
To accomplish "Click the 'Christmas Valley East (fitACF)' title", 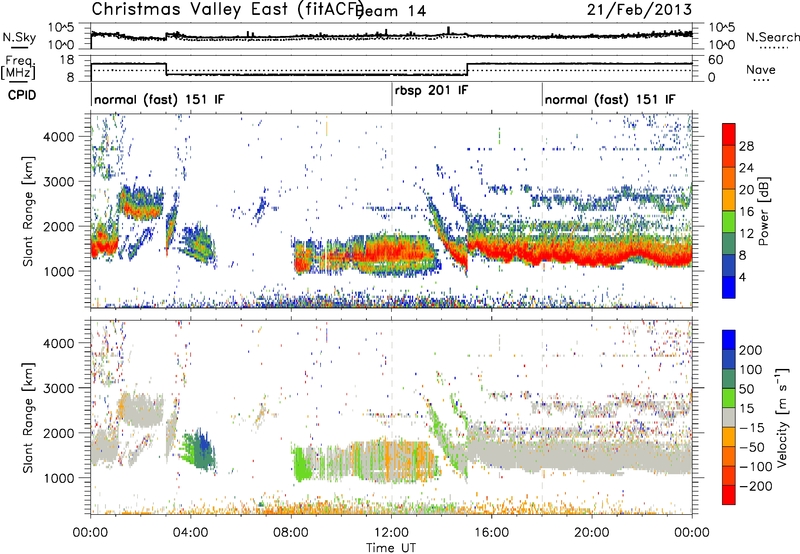I will tap(228, 9).
